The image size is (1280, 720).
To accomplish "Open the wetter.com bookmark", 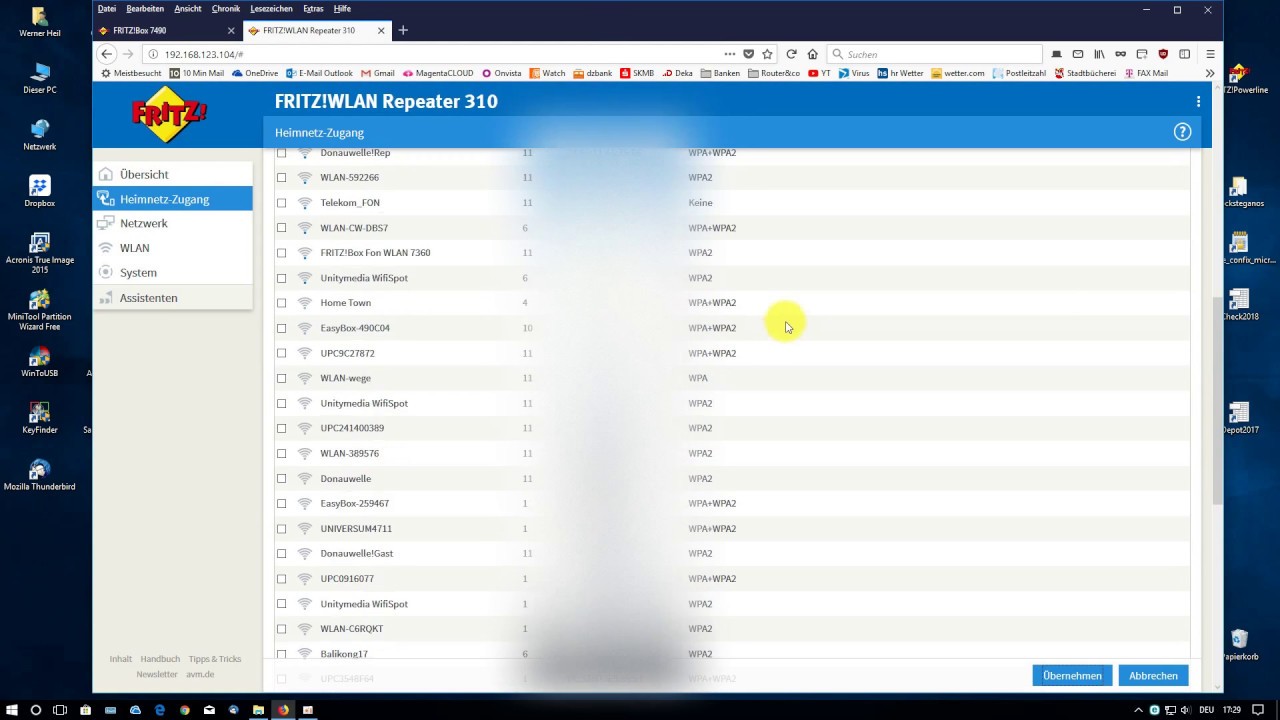I will [957, 73].
